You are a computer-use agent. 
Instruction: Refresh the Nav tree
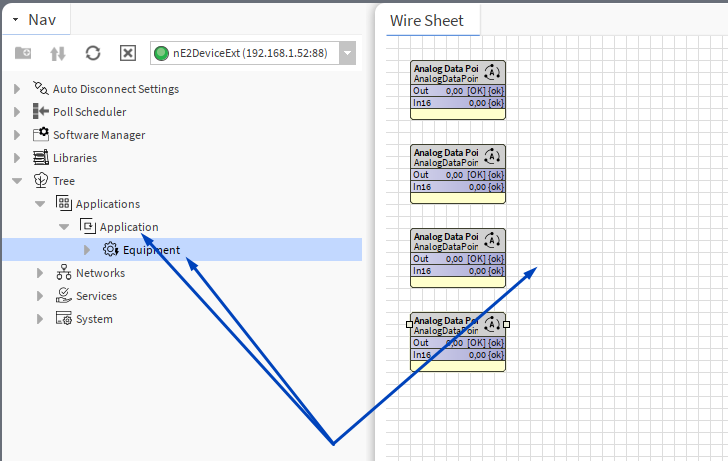pyautogui.click(x=93, y=54)
